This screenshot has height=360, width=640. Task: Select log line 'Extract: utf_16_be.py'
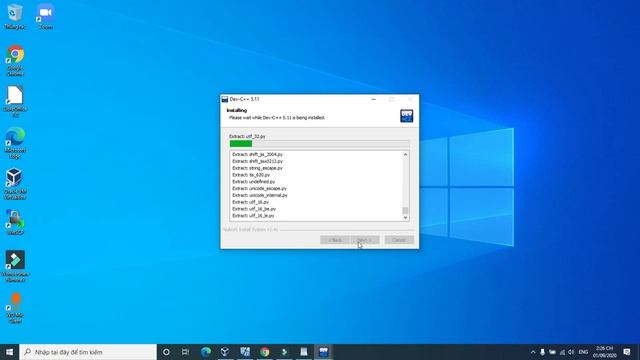click(254, 209)
